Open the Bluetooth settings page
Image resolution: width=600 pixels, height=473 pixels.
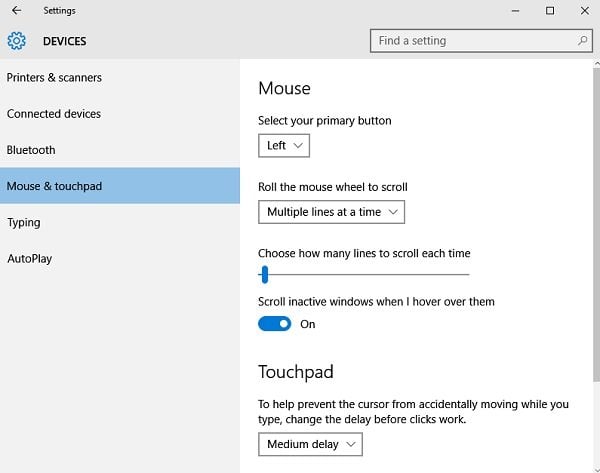click(31, 150)
